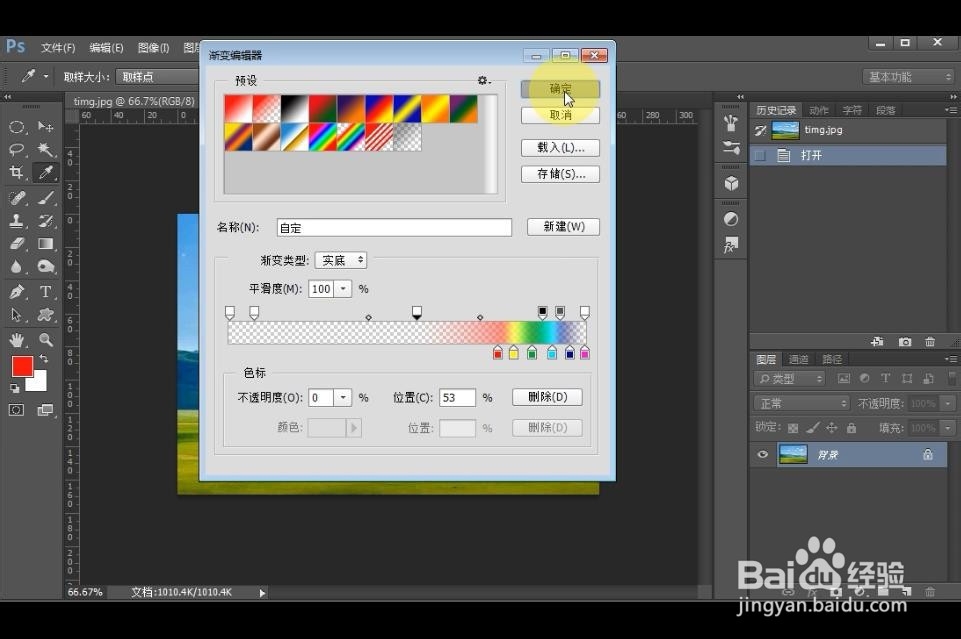The image size is (961, 639).
Task: Select the Hand tool
Action: [x=17, y=340]
